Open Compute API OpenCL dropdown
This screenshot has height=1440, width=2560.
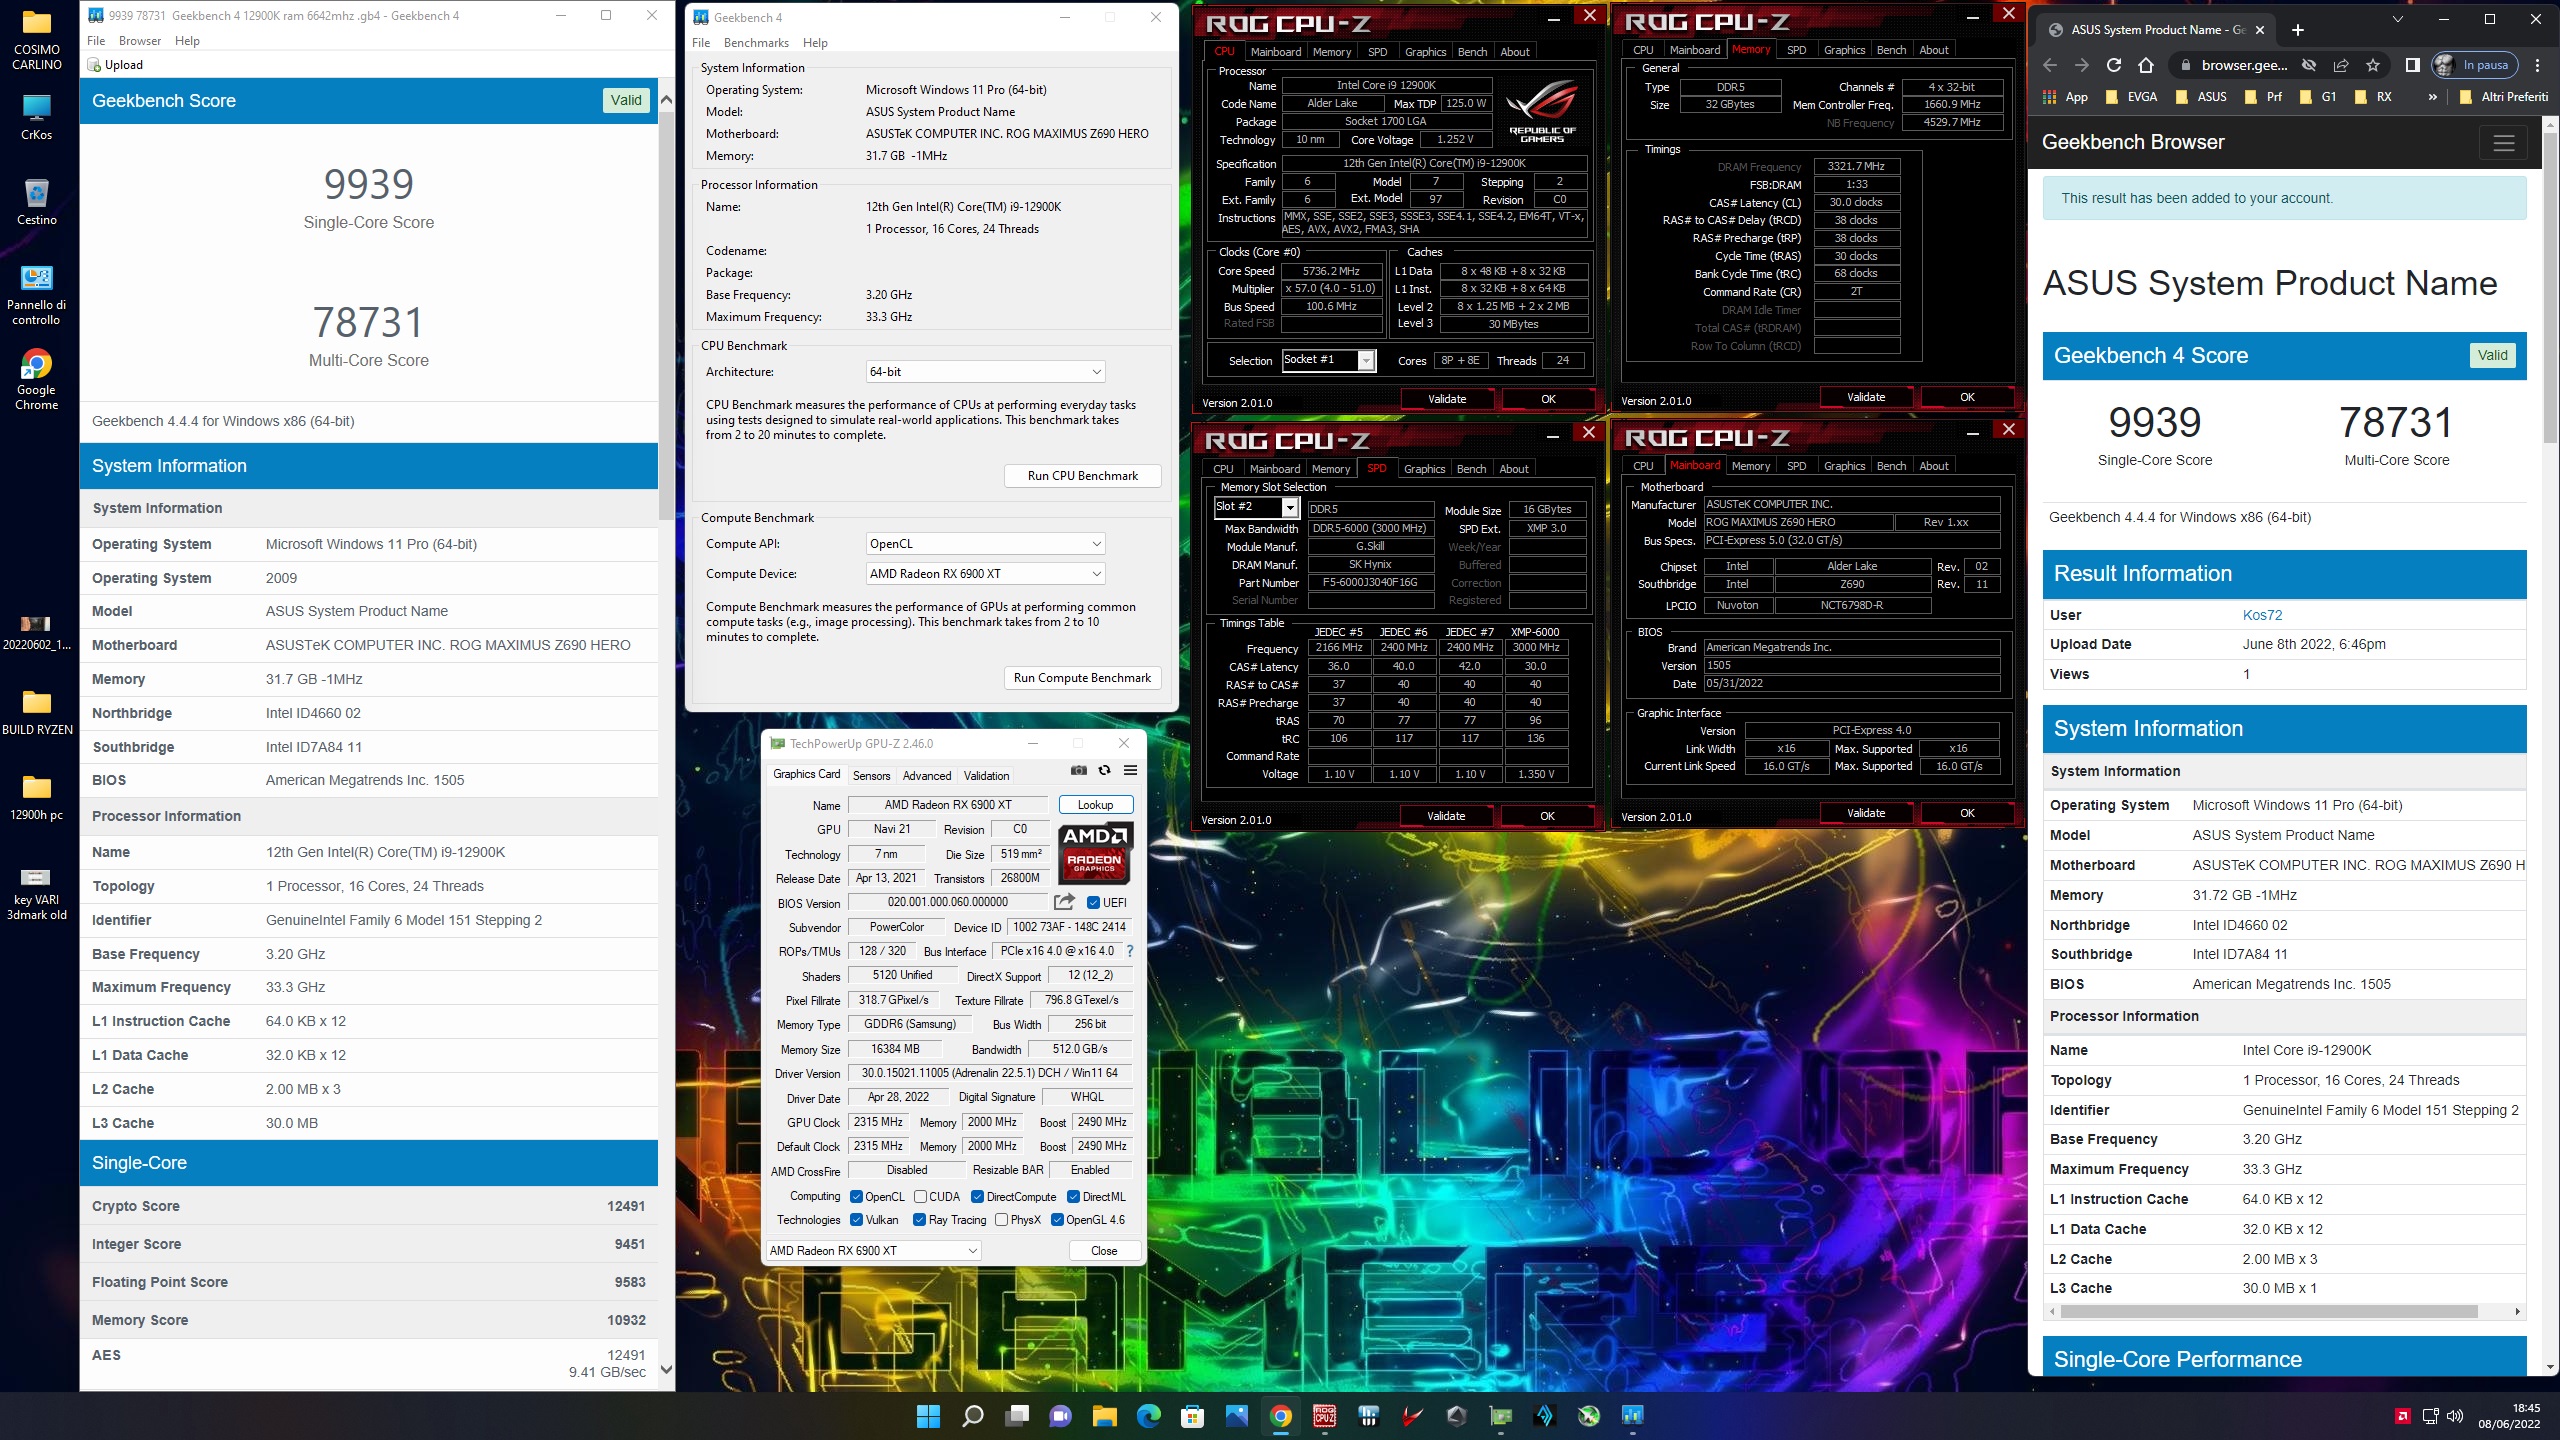pos(985,544)
